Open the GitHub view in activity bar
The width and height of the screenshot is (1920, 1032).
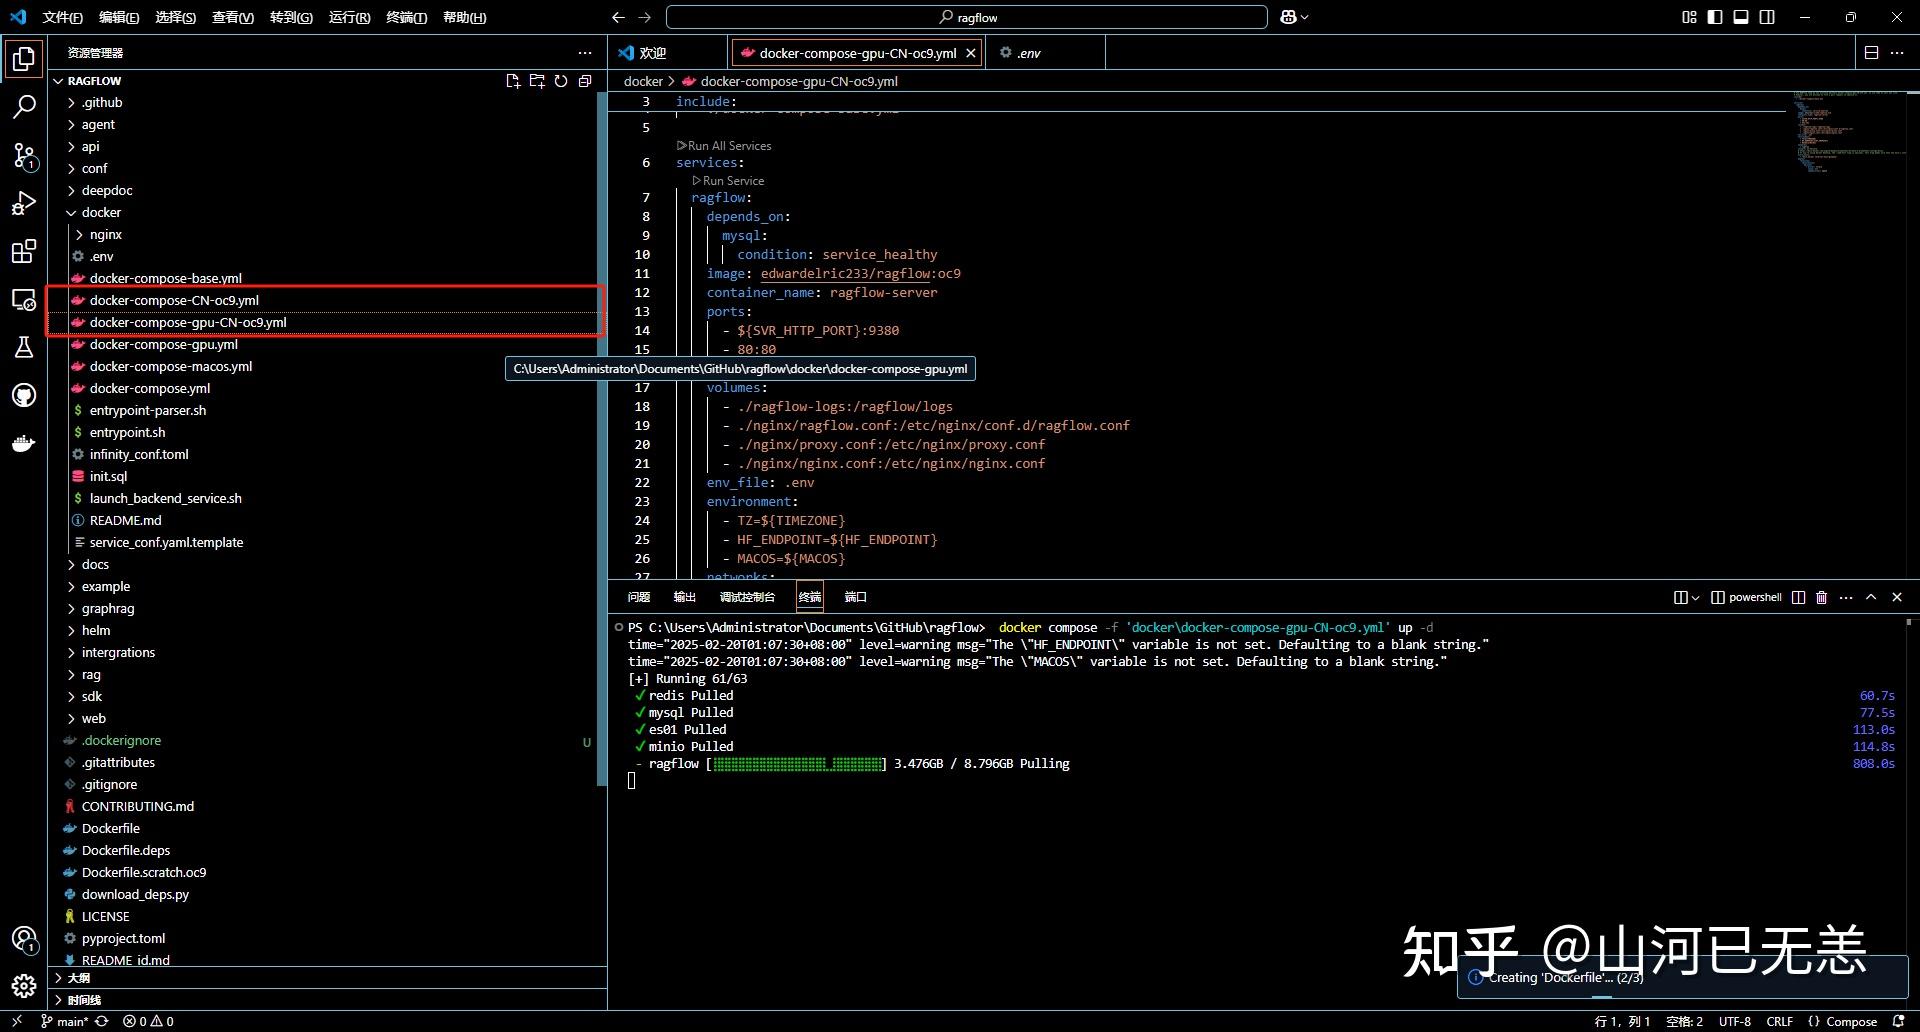[24, 395]
